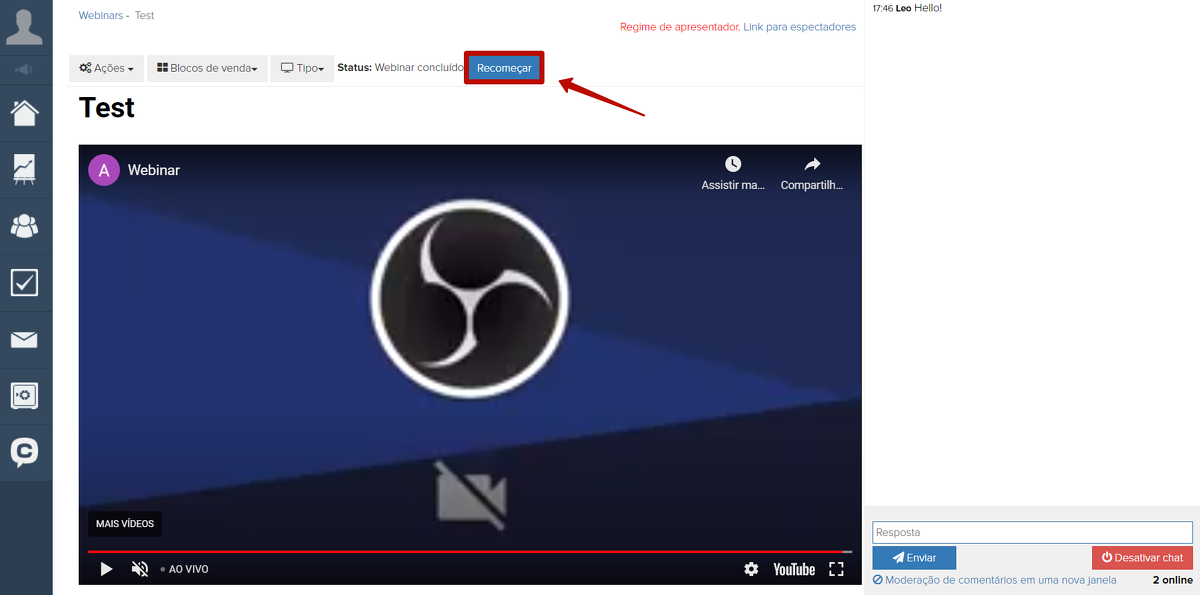Open the chat bubble sidebar icon
The width and height of the screenshot is (1200, 595).
[24, 452]
